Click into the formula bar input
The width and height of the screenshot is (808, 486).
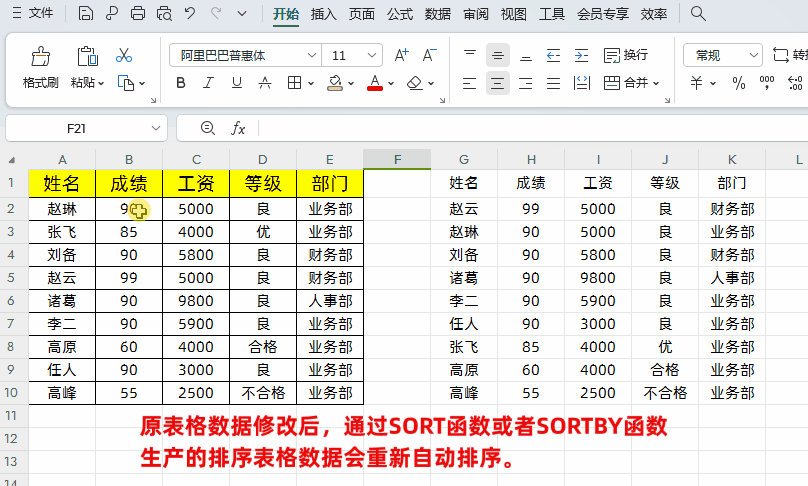[x=533, y=128]
